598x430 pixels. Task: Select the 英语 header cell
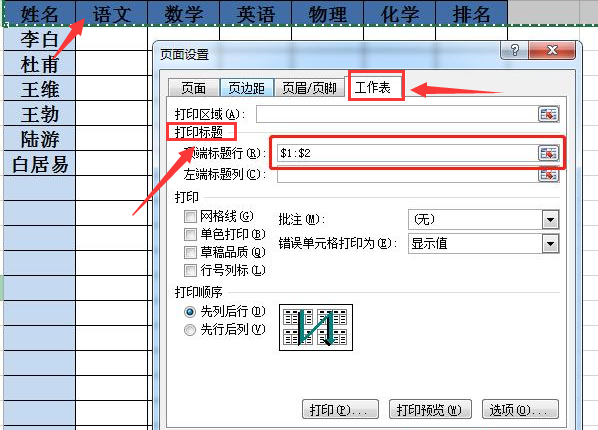(x=256, y=13)
